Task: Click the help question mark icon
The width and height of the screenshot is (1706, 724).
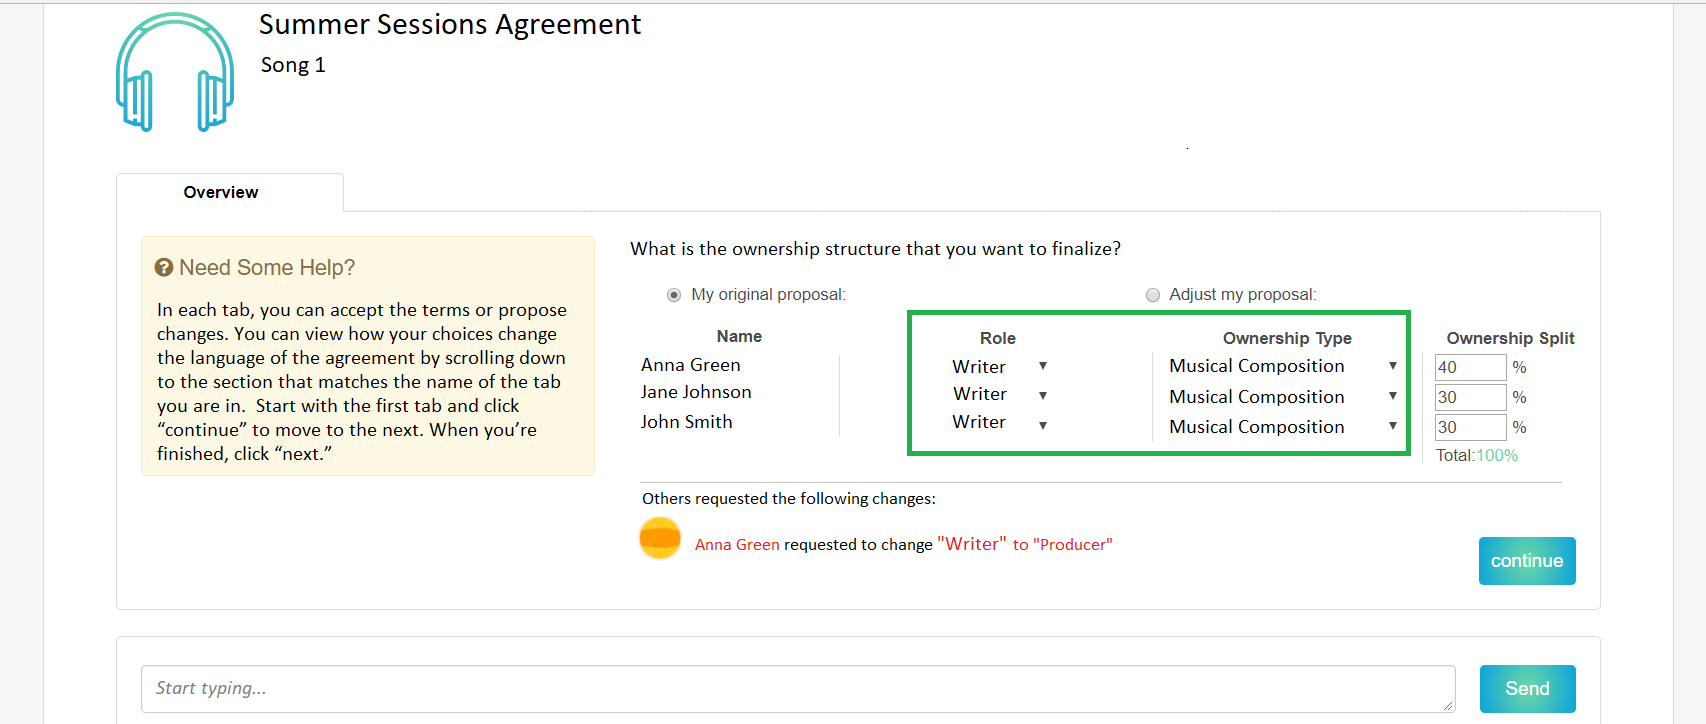Action: 164,268
